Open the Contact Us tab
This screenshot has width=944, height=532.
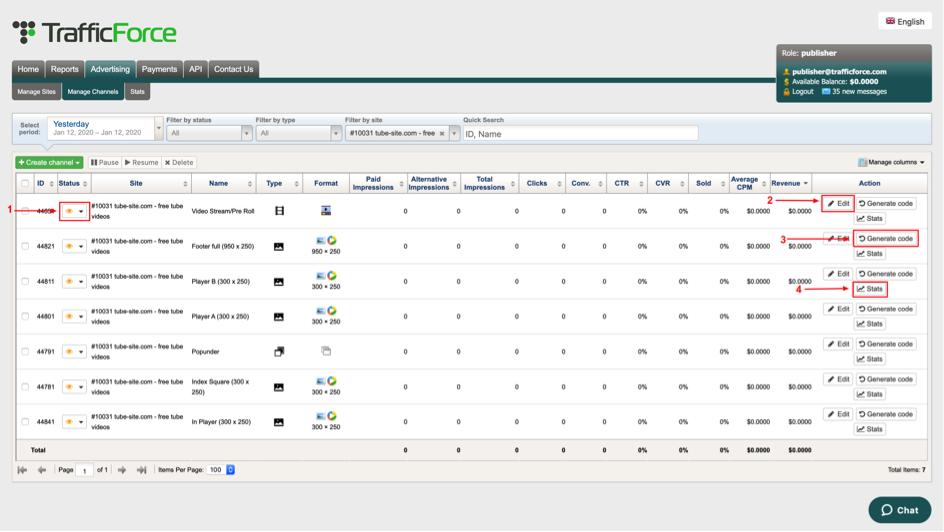234,69
